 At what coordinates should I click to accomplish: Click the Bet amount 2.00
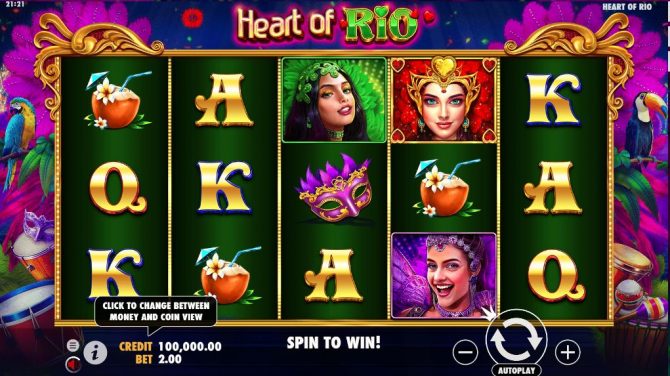[170, 359]
